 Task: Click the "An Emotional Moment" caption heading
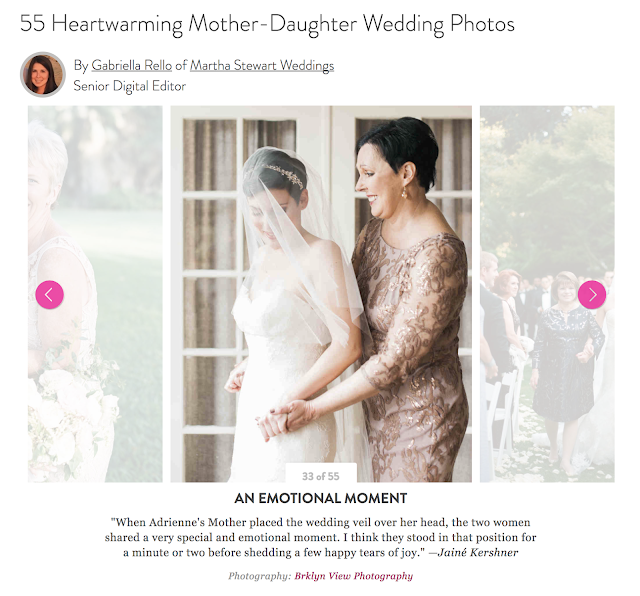point(321,498)
